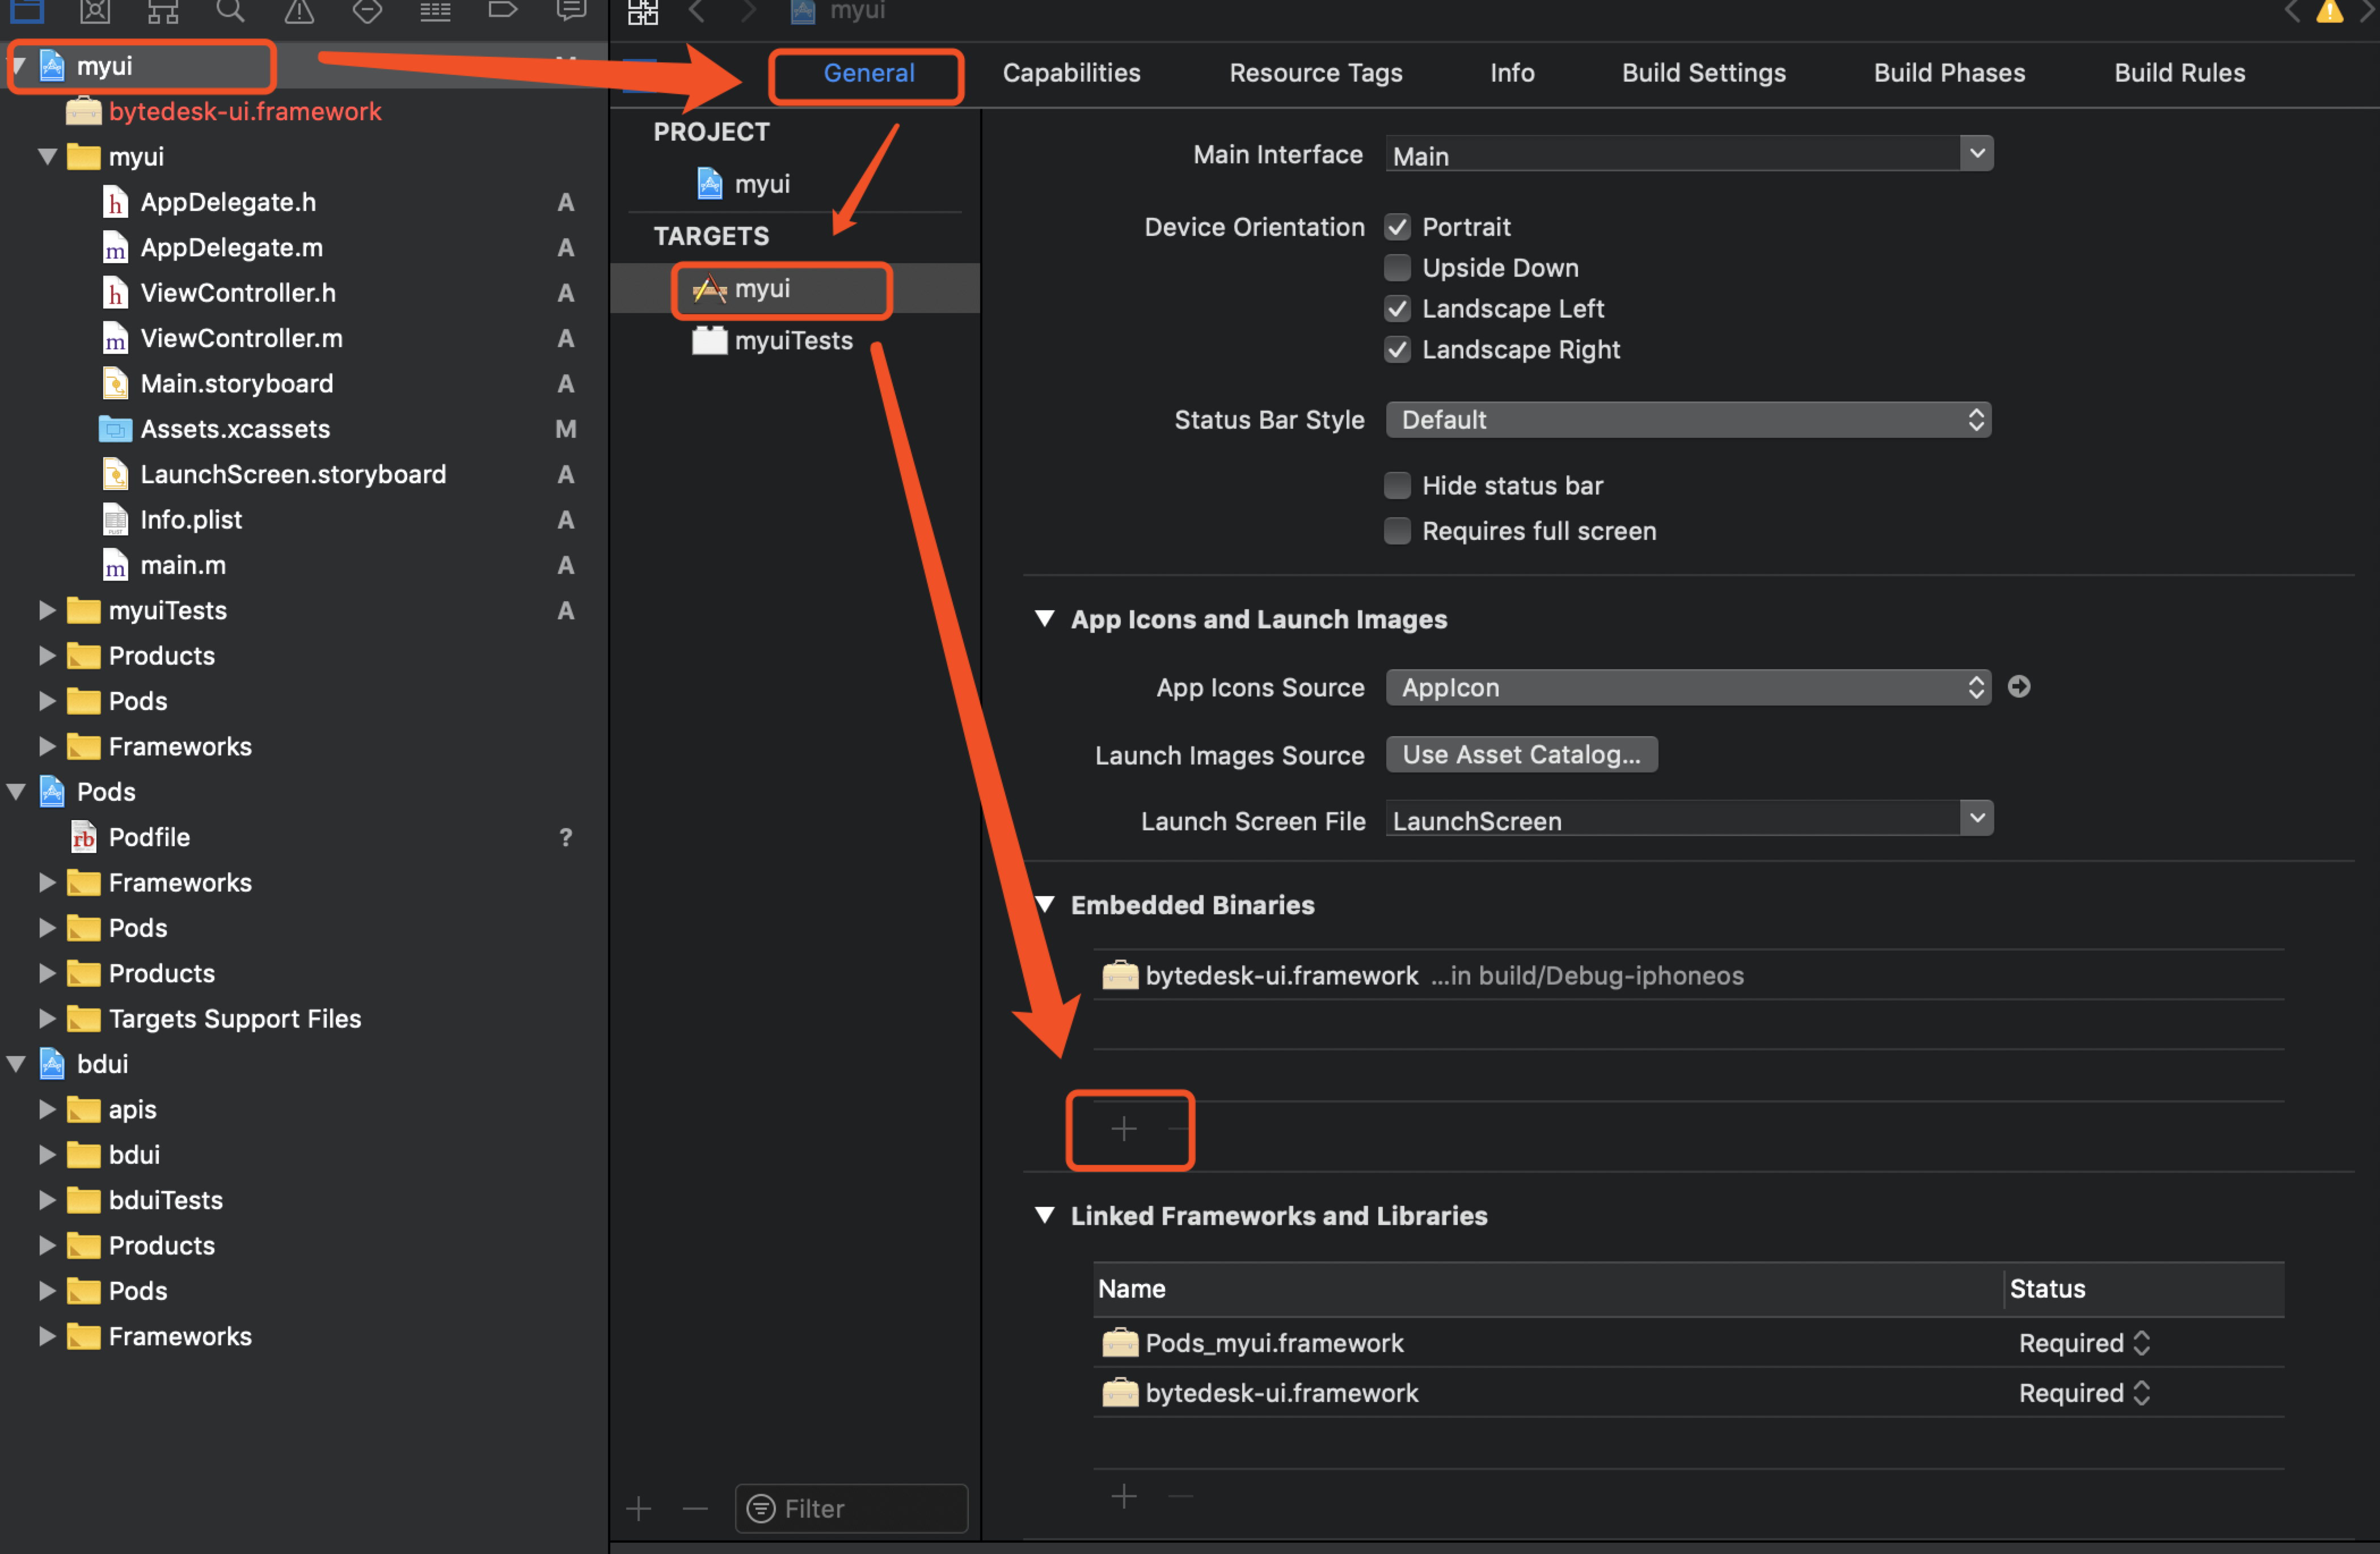Click the filter icon in targets filter
This screenshot has height=1554, width=2380.
761,1508
